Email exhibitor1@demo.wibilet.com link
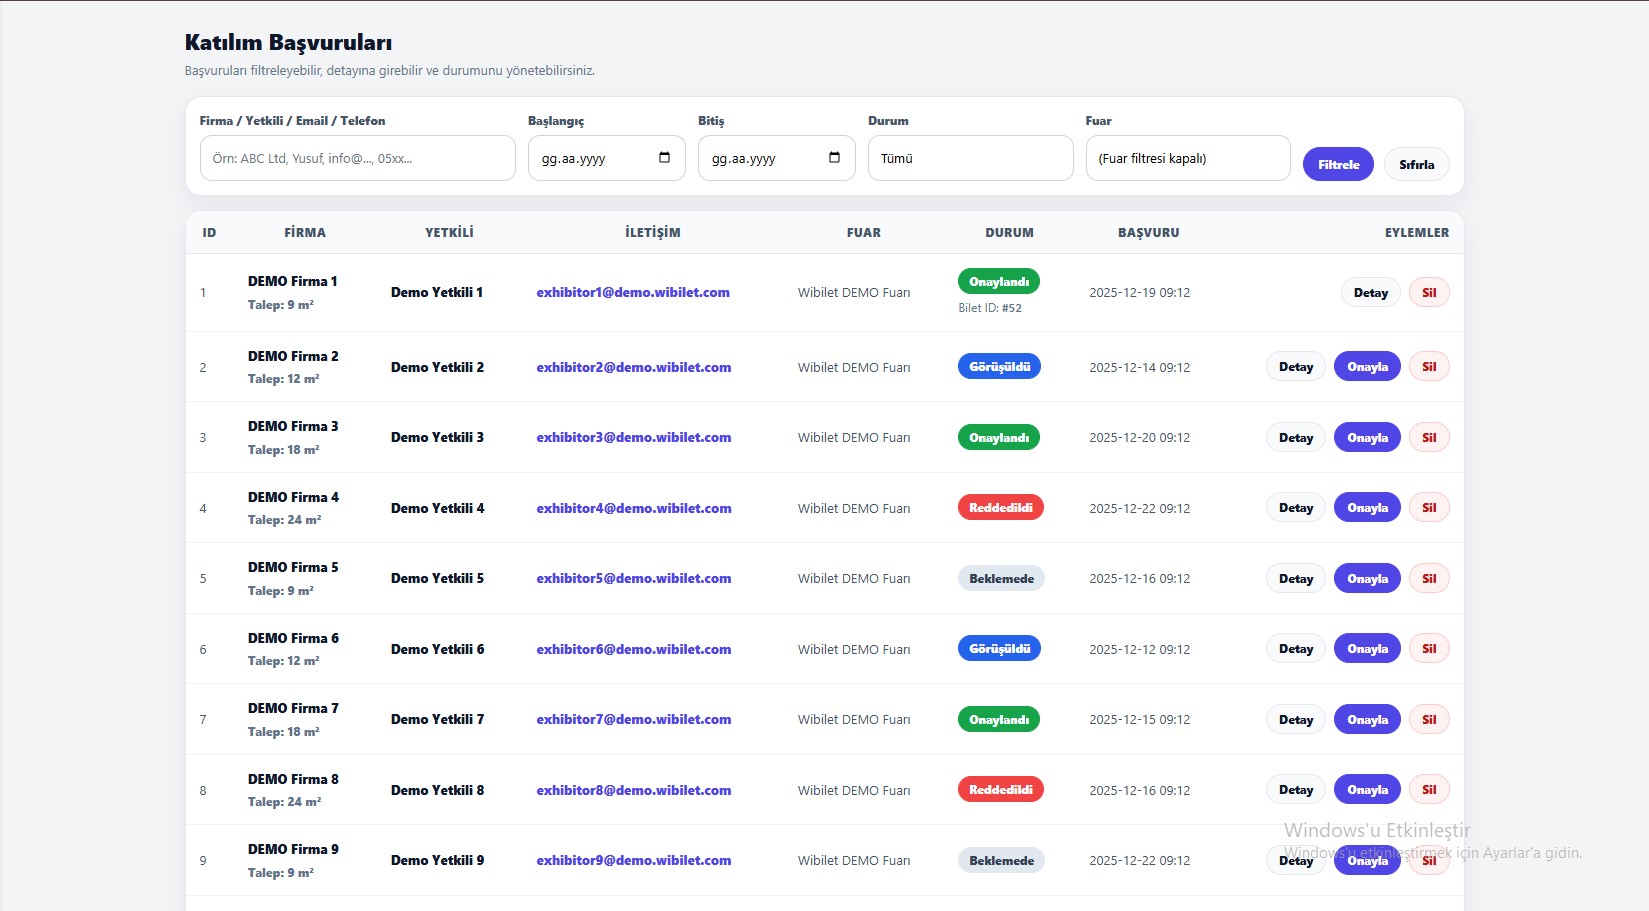This screenshot has height=911, width=1649. coord(632,293)
